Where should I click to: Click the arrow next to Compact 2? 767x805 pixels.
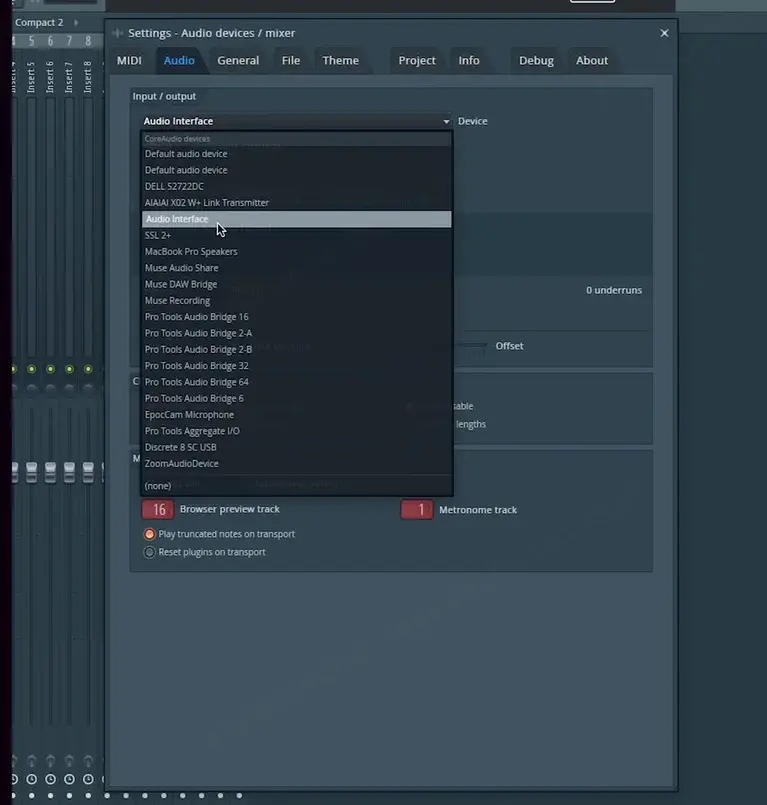(x=76, y=23)
